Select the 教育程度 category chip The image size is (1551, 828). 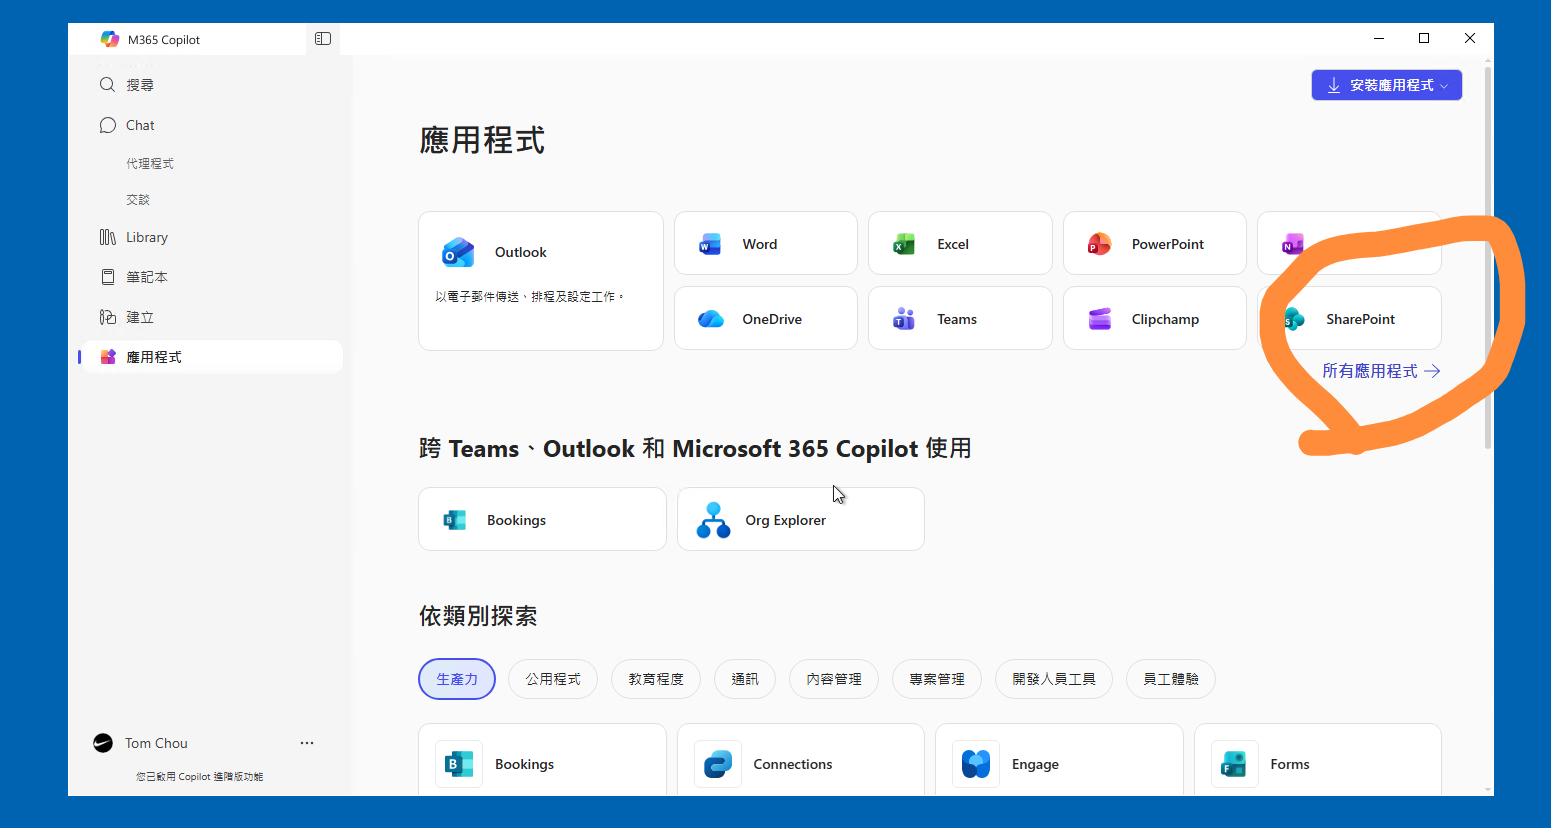(x=656, y=679)
